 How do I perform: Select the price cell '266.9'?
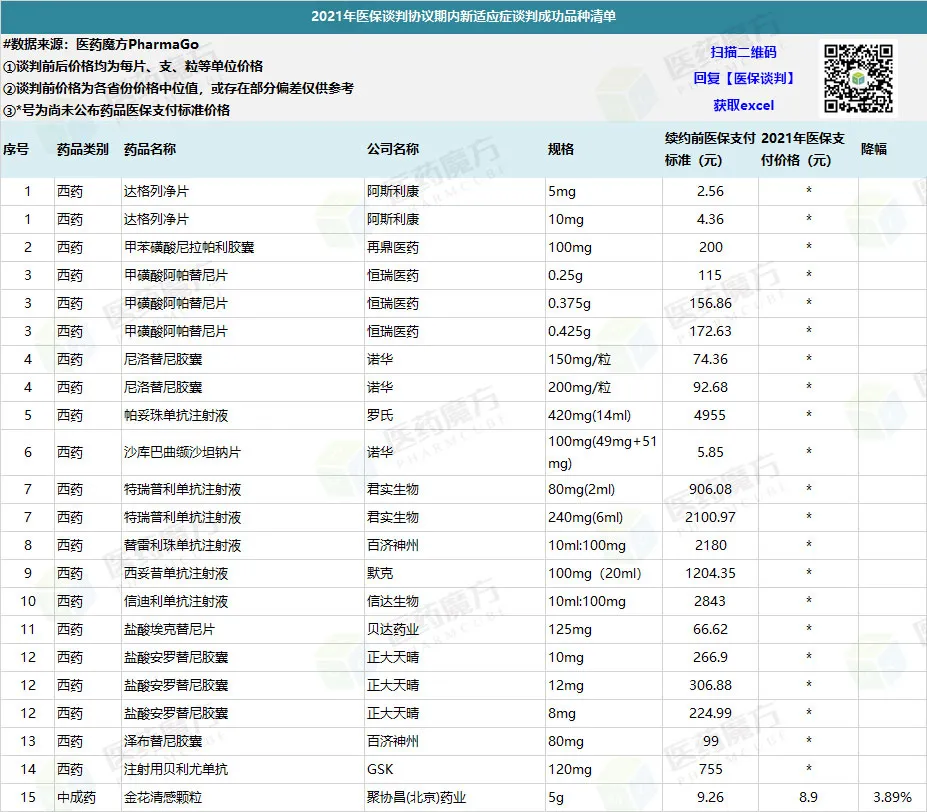click(710, 658)
